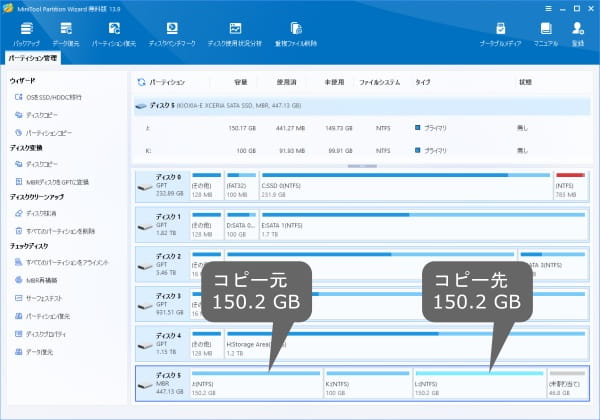600x420 pixels.
Task: Open the バックアップ tool in the toolbar
Action: (26, 34)
